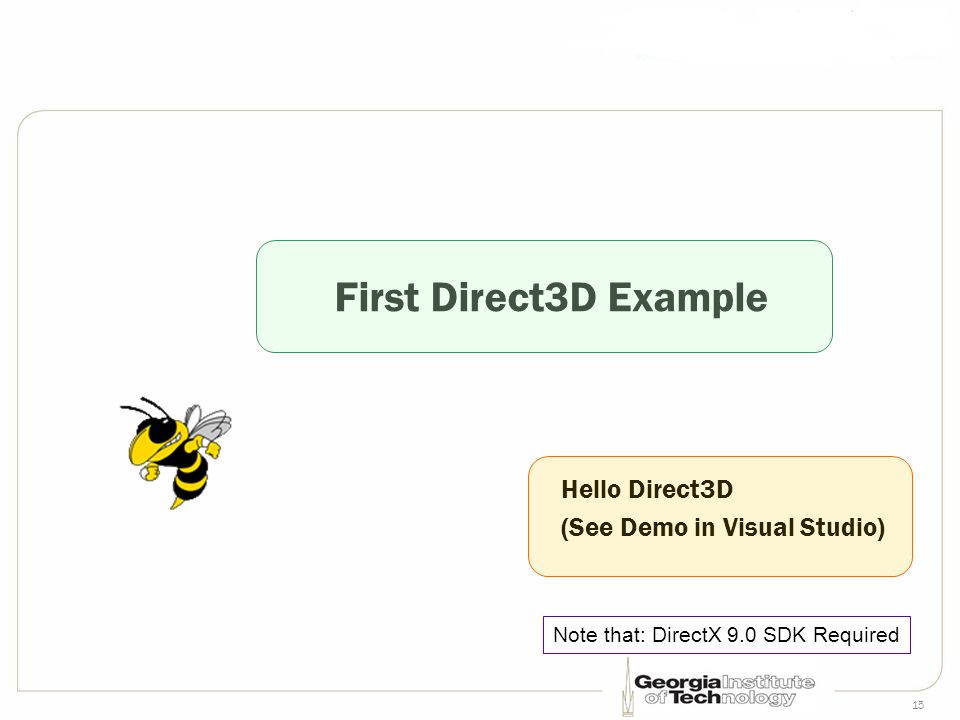Select the 'First Direct3D Example' title box
Image resolution: width=960 pixels, height=720 pixels.
[x=544, y=296]
